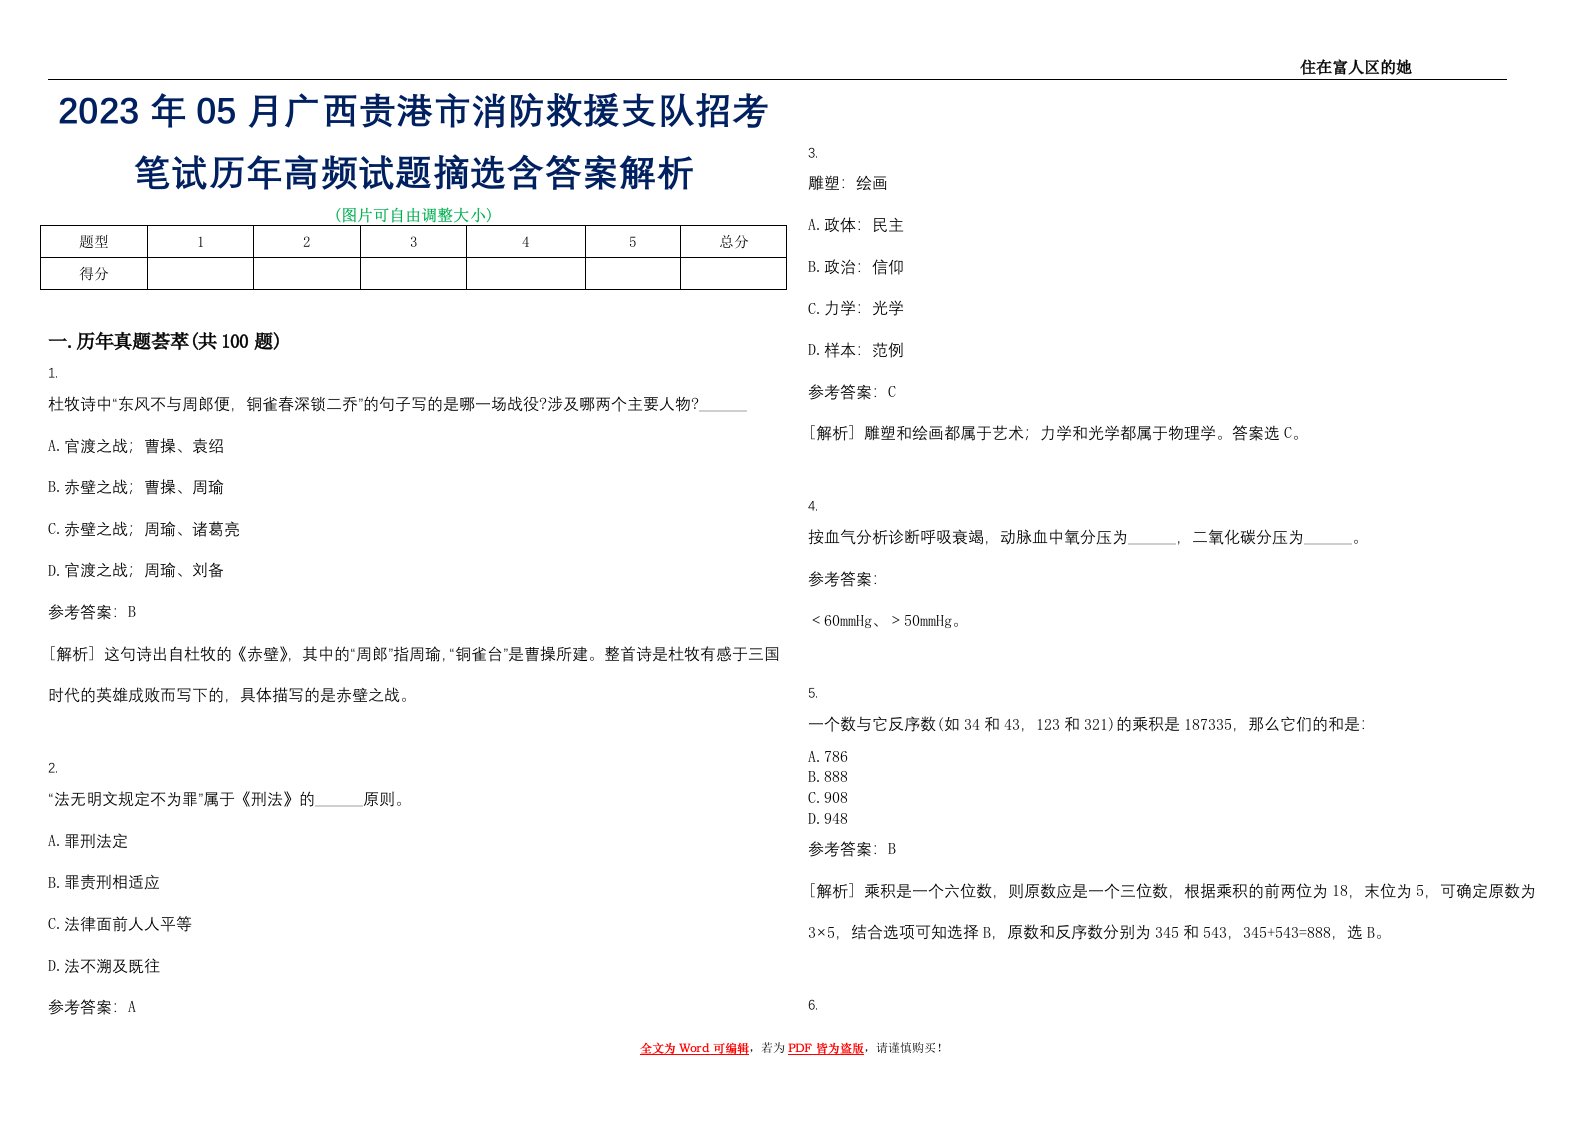Viewport: 1587px width, 1122px height.
Task: Select option 'C.908'
Action: [x=828, y=798]
